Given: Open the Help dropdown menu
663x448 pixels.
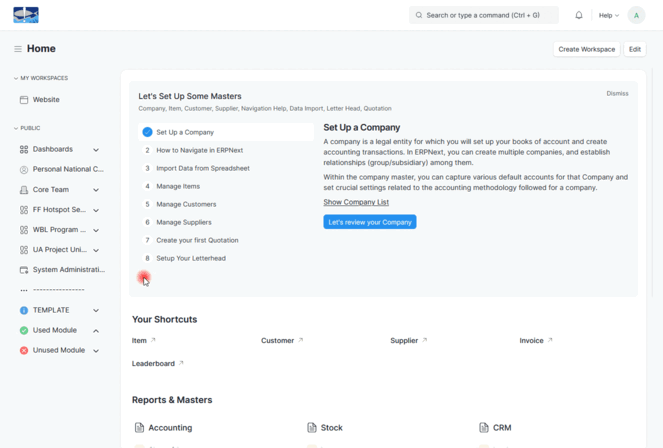Looking at the screenshot, I should [x=608, y=15].
